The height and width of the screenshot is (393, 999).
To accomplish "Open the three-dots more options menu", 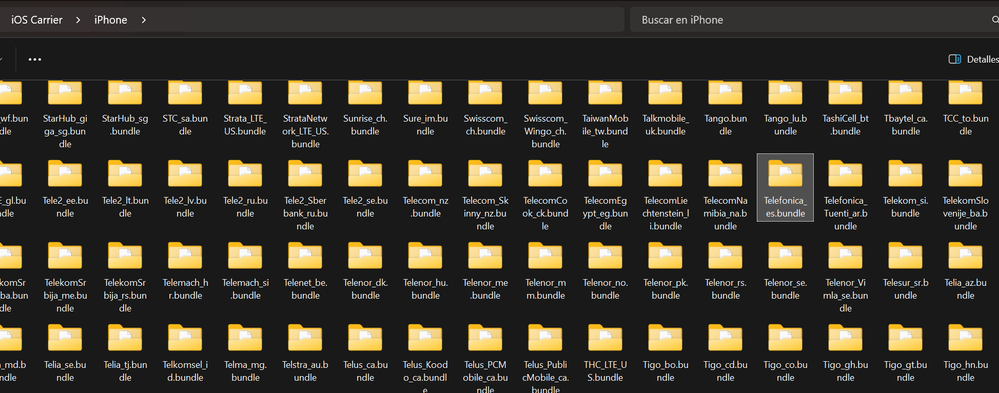I will point(34,59).
